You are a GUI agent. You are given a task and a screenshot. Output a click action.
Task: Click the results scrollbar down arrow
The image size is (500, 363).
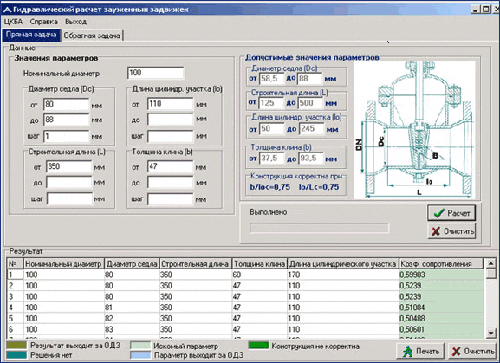(491, 332)
